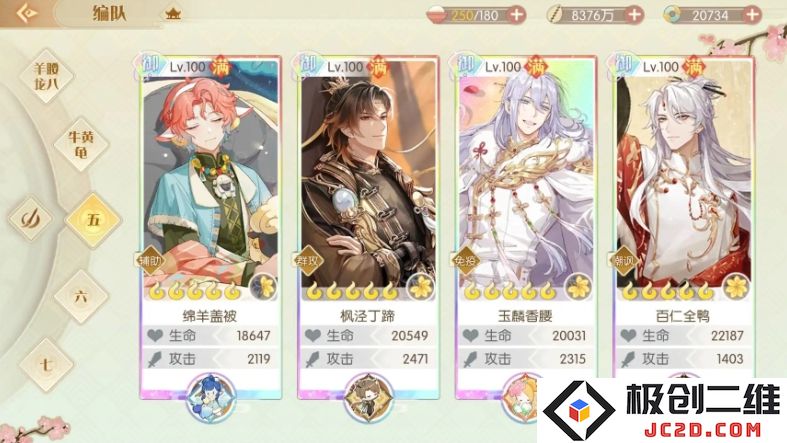787x443 pixels.
Task: Tap the 辅助 role badge on 绵羊盖被
Action: [x=150, y=260]
